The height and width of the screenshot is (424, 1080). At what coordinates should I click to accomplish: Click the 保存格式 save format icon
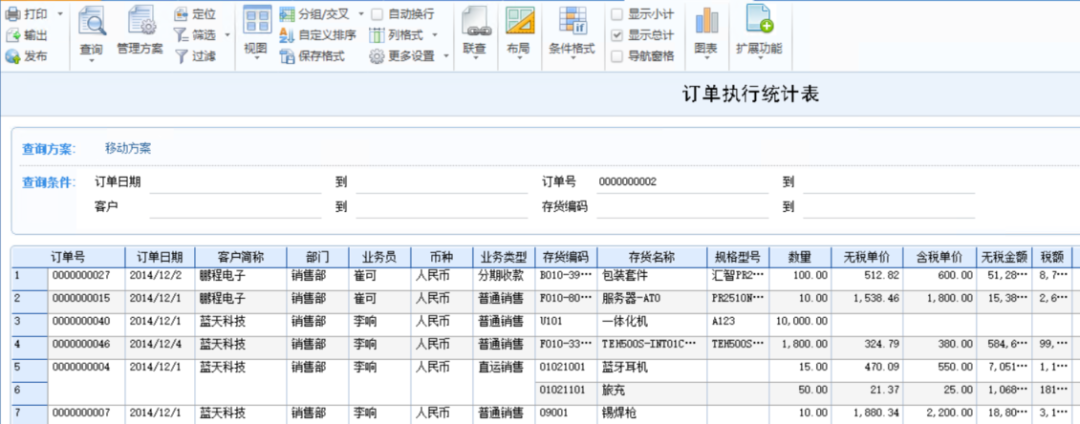(287, 56)
